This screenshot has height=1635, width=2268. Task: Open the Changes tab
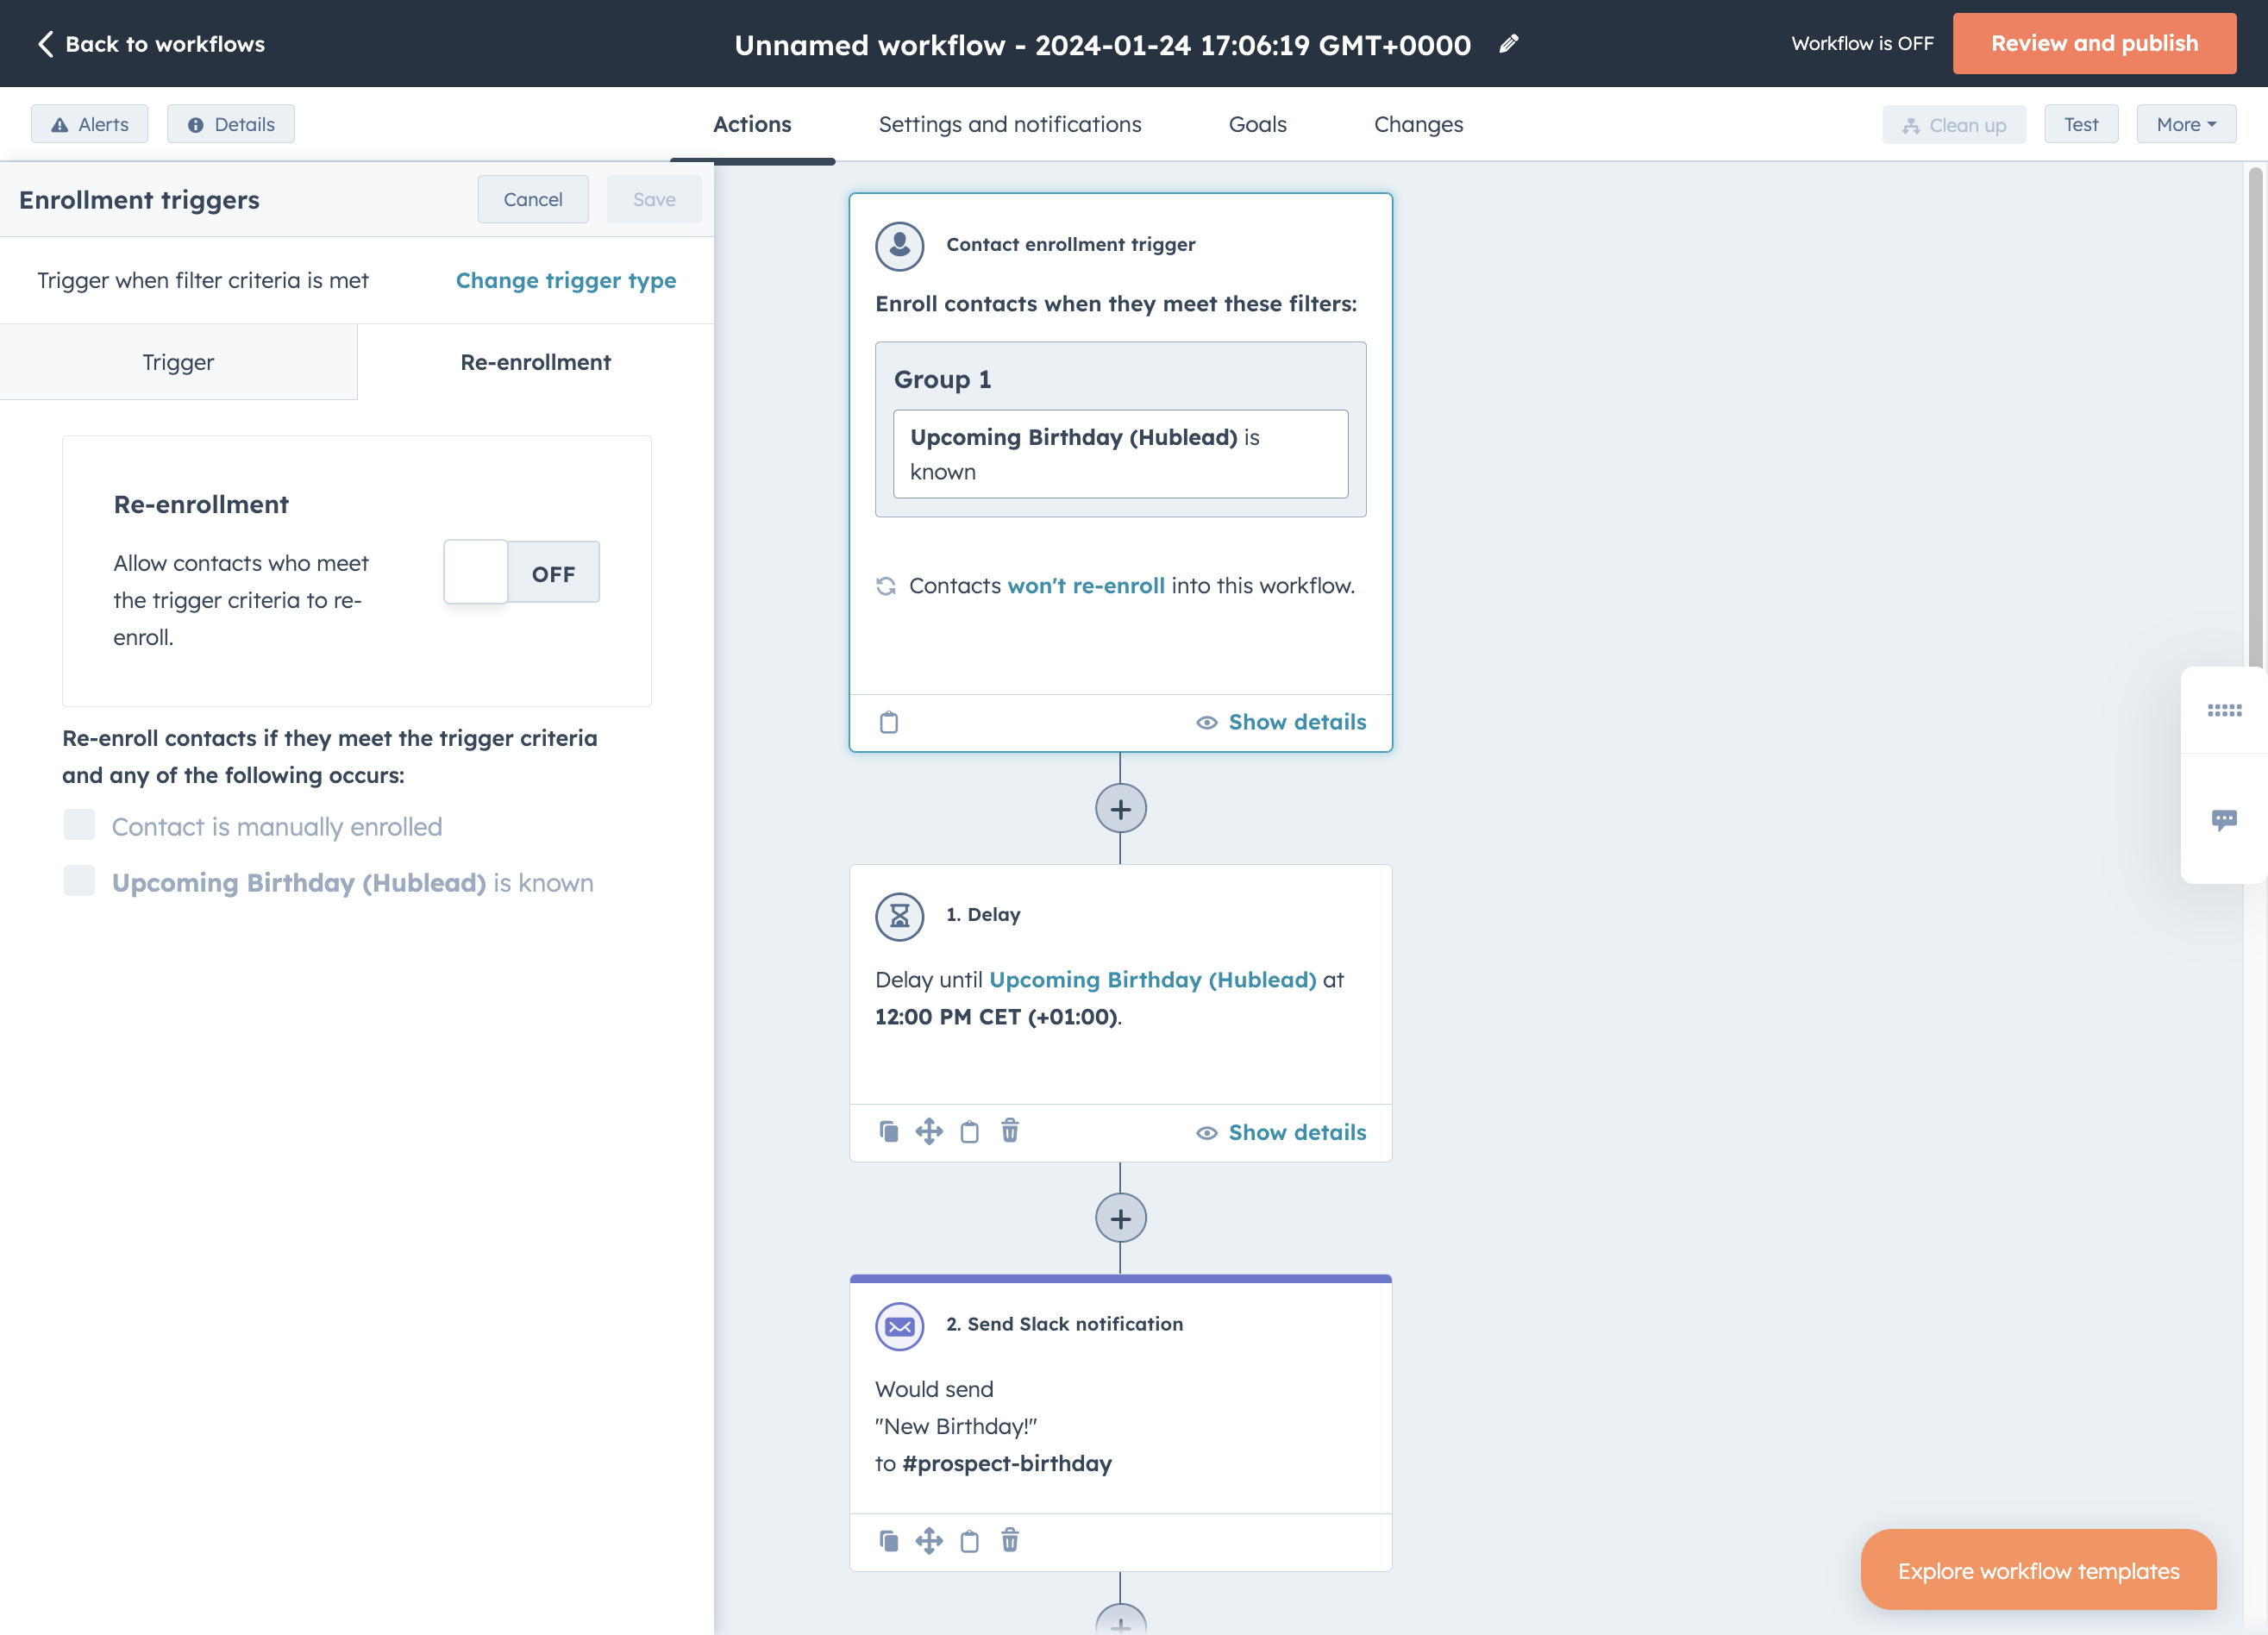[x=1418, y=124]
